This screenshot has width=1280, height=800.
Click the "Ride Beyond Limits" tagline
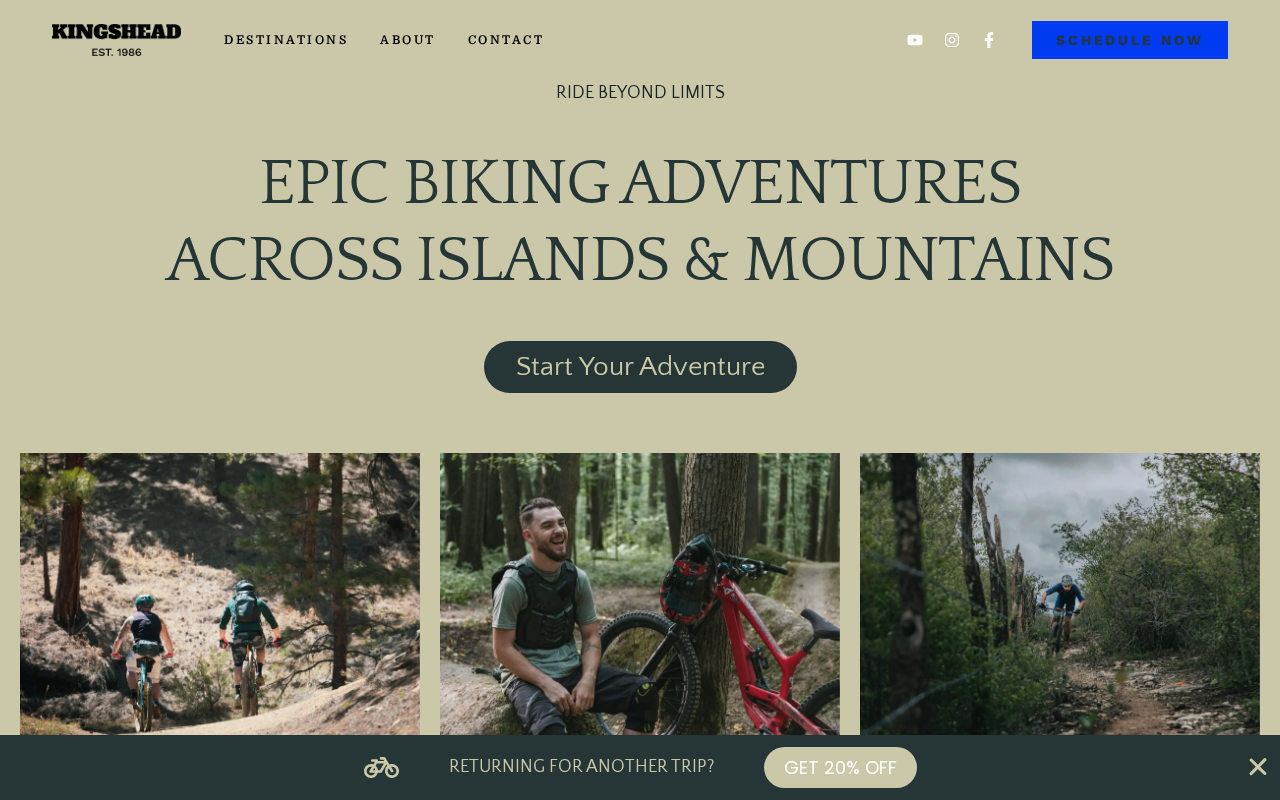pyautogui.click(x=640, y=93)
